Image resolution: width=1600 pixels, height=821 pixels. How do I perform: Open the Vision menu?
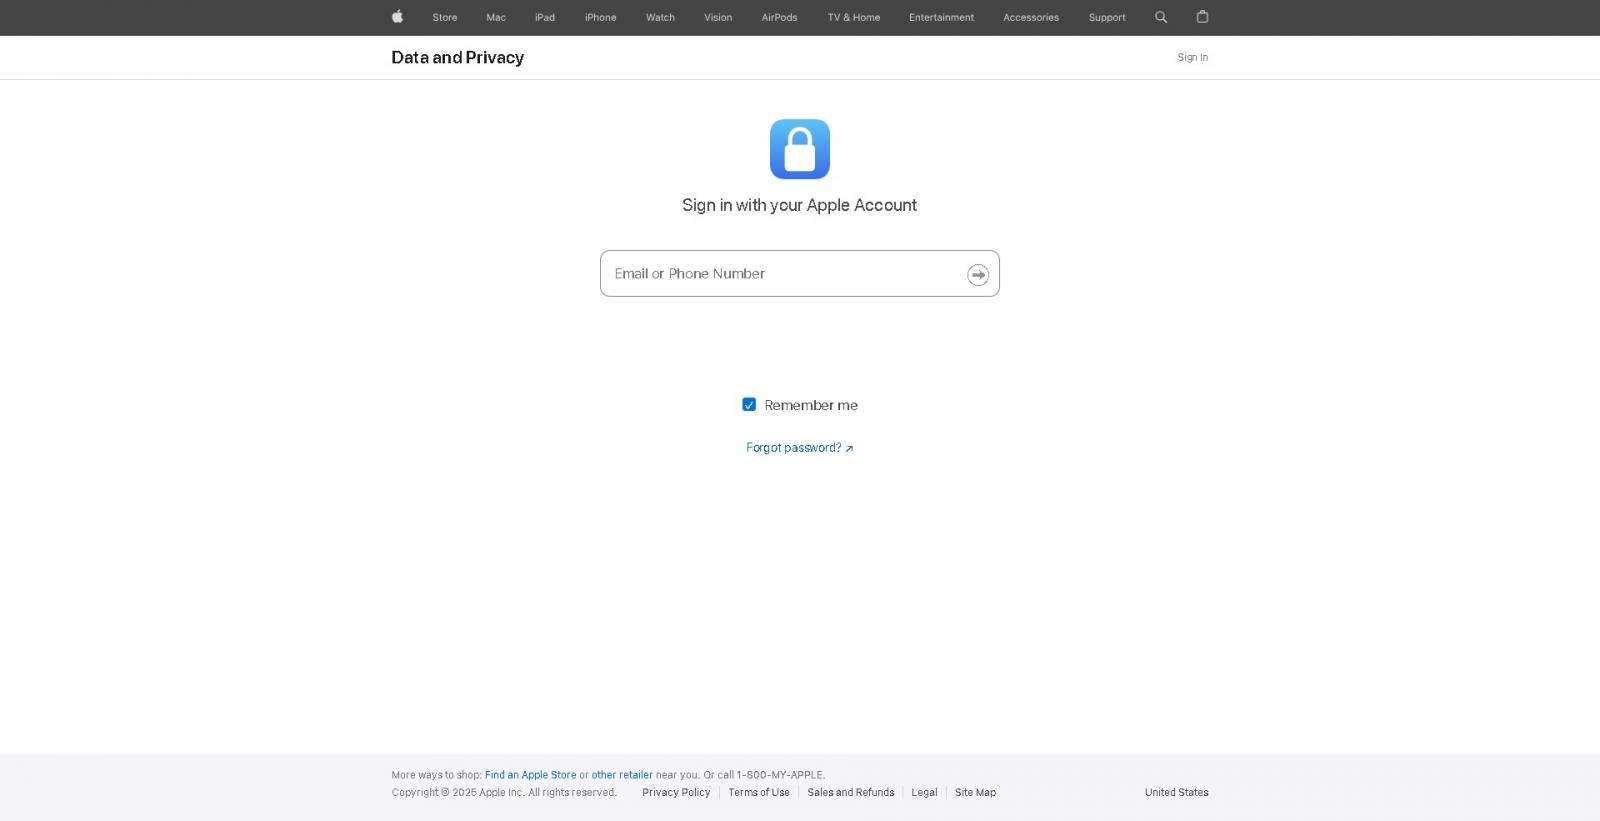[718, 17]
